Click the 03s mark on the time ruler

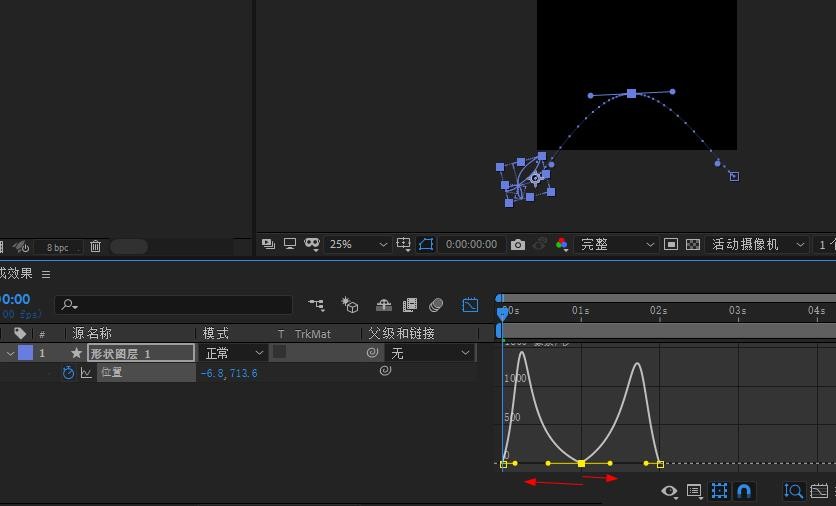[x=737, y=310]
